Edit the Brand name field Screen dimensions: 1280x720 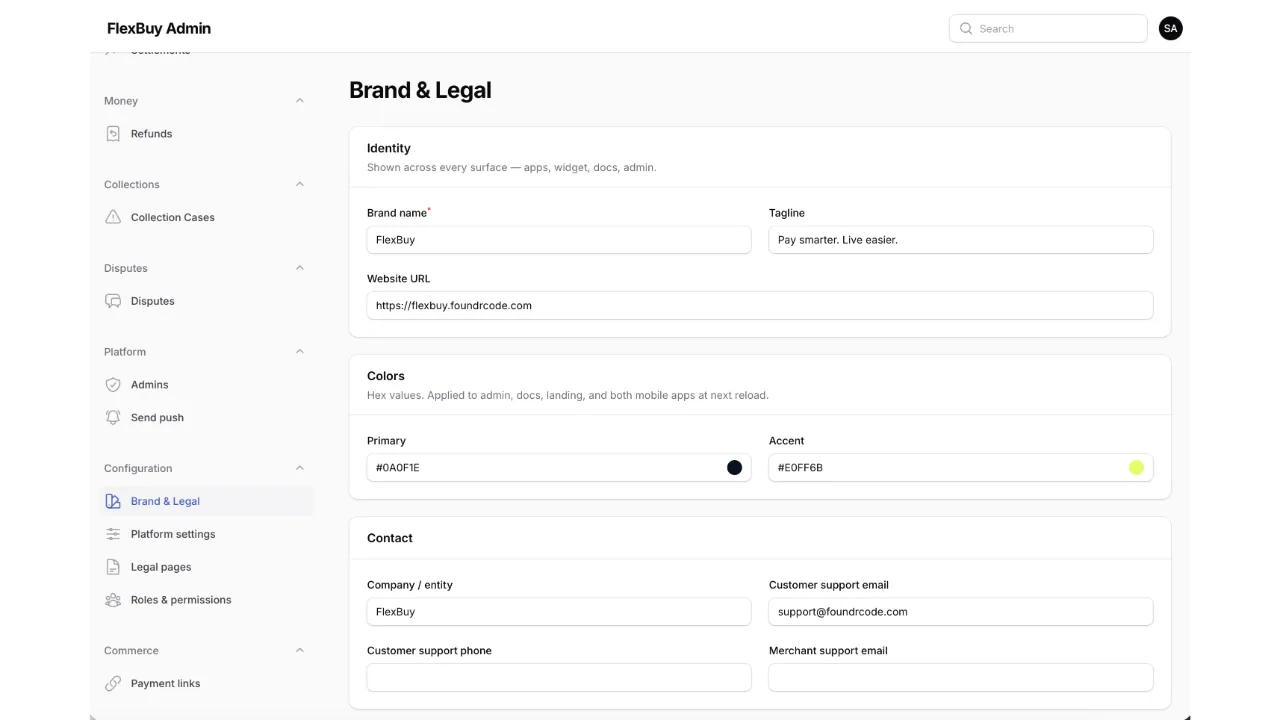(559, 240)
